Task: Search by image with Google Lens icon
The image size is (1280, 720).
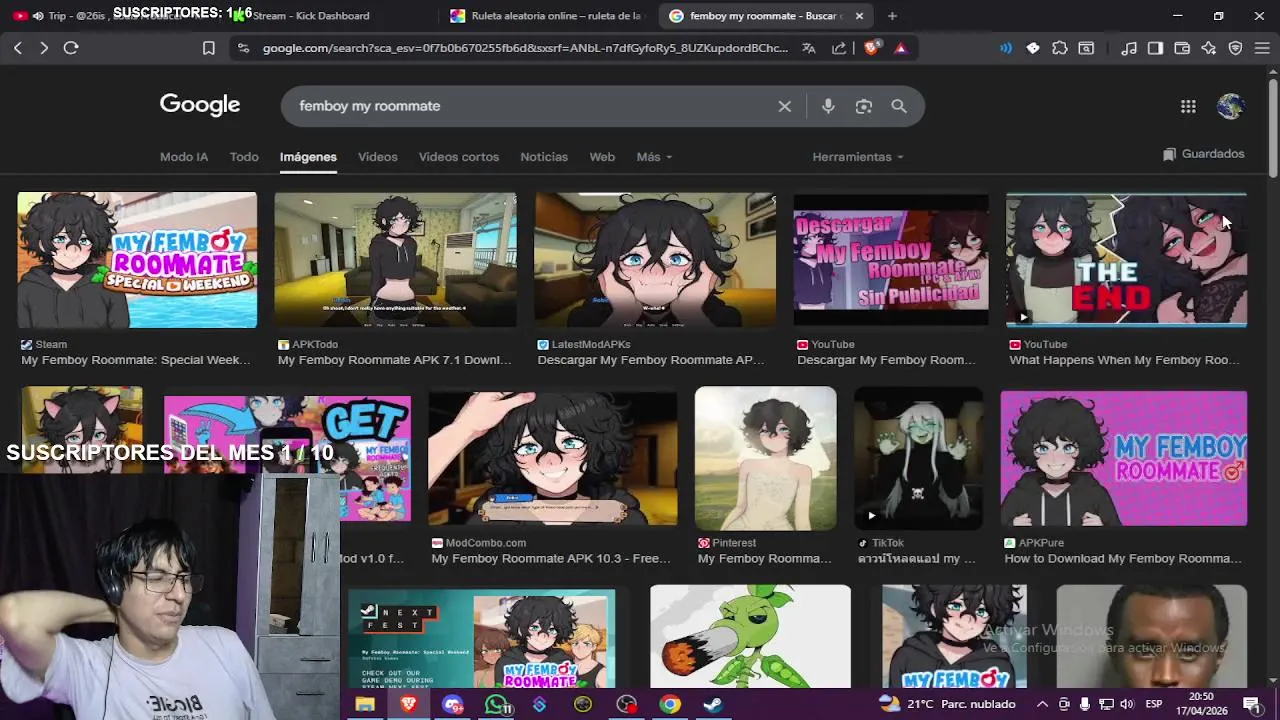Action: click(864, 106)
